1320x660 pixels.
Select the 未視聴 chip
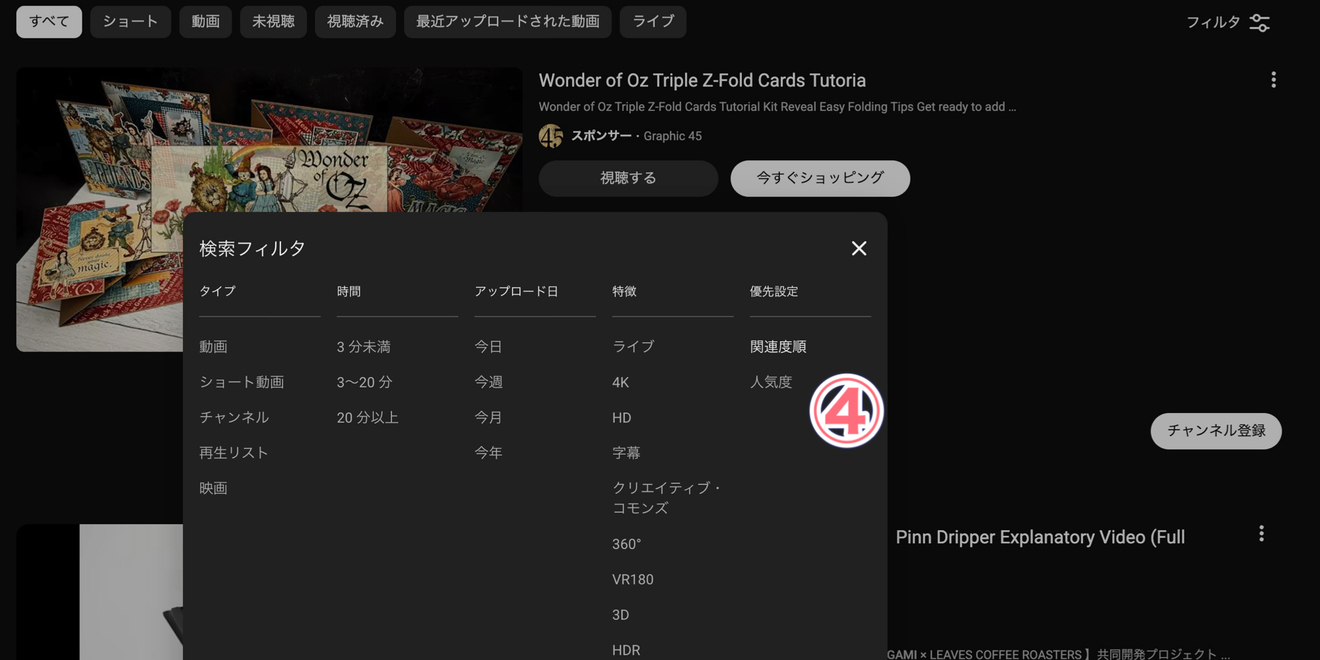click(x=273, y=21)
